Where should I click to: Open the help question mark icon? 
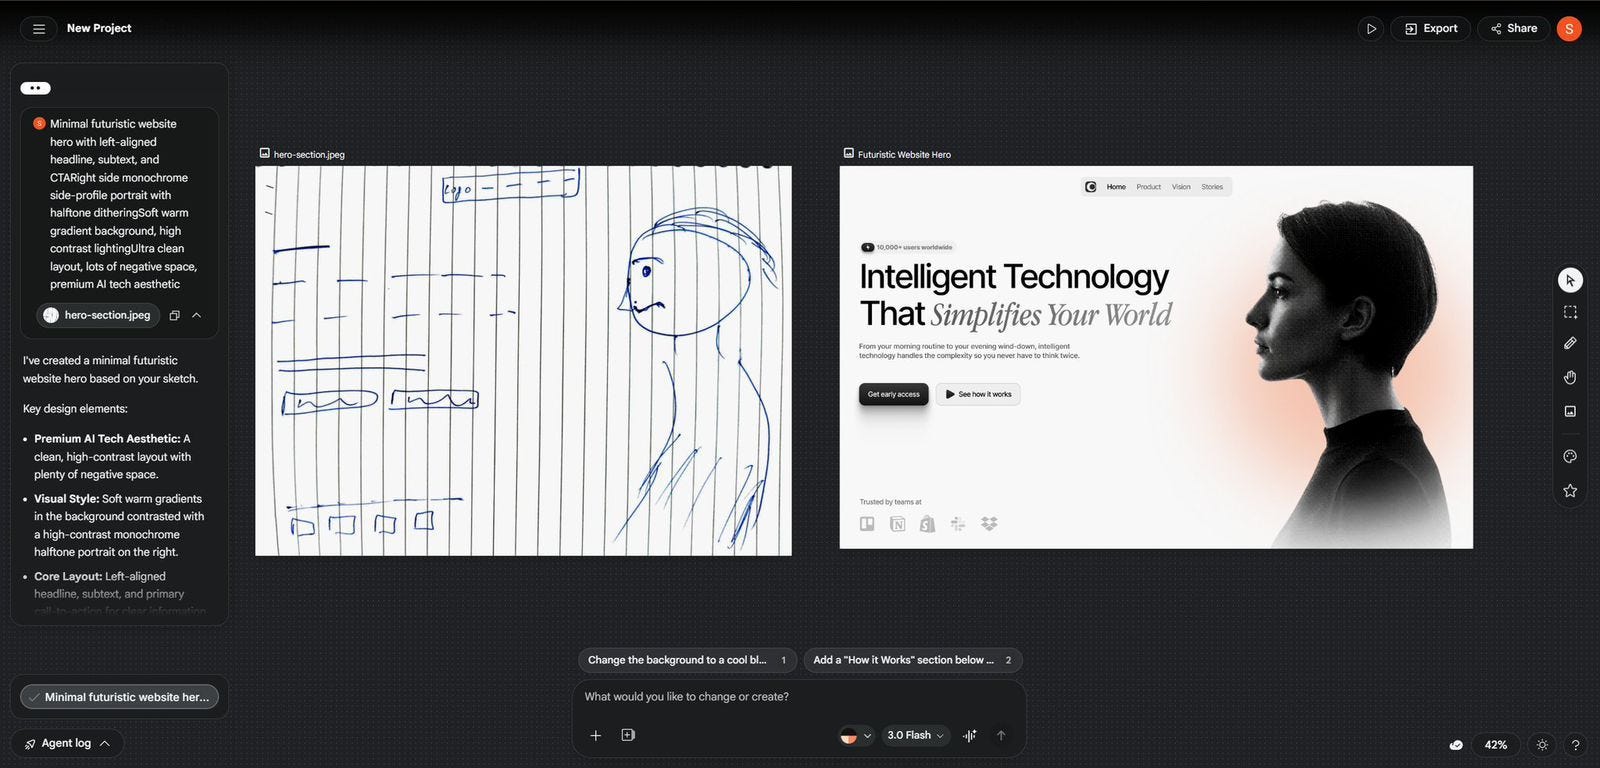pyautogui.click(x=1575, y=745)
